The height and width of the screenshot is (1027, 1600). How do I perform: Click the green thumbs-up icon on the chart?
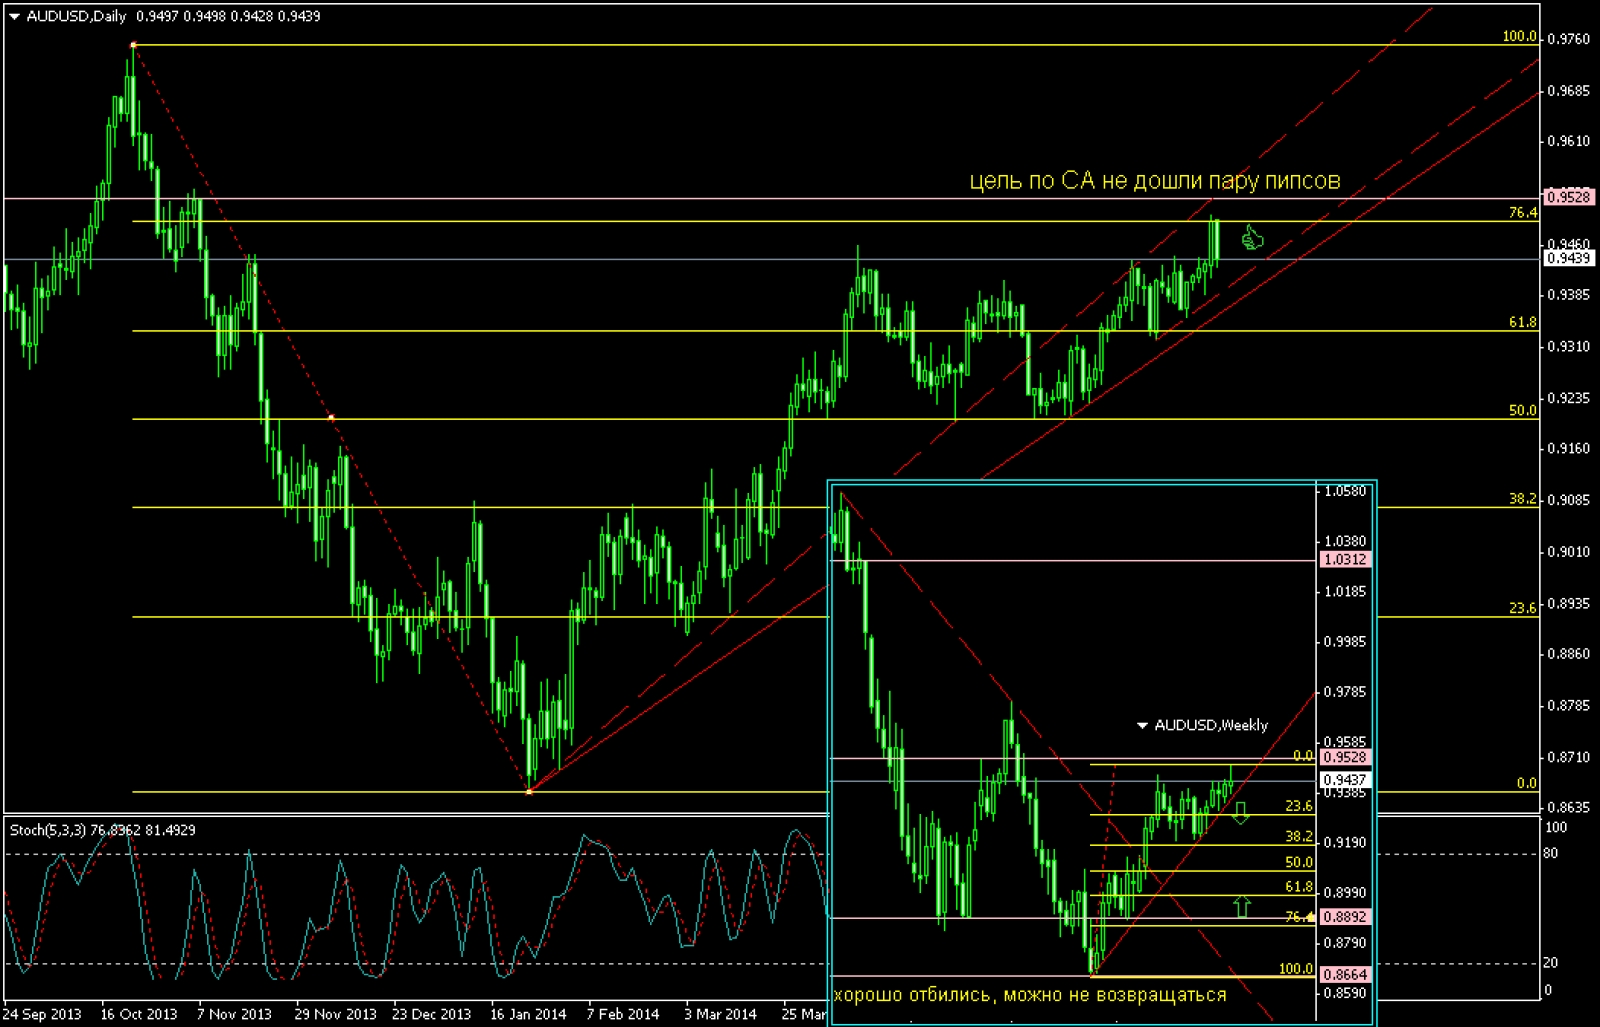click(x=1252, y=239)
